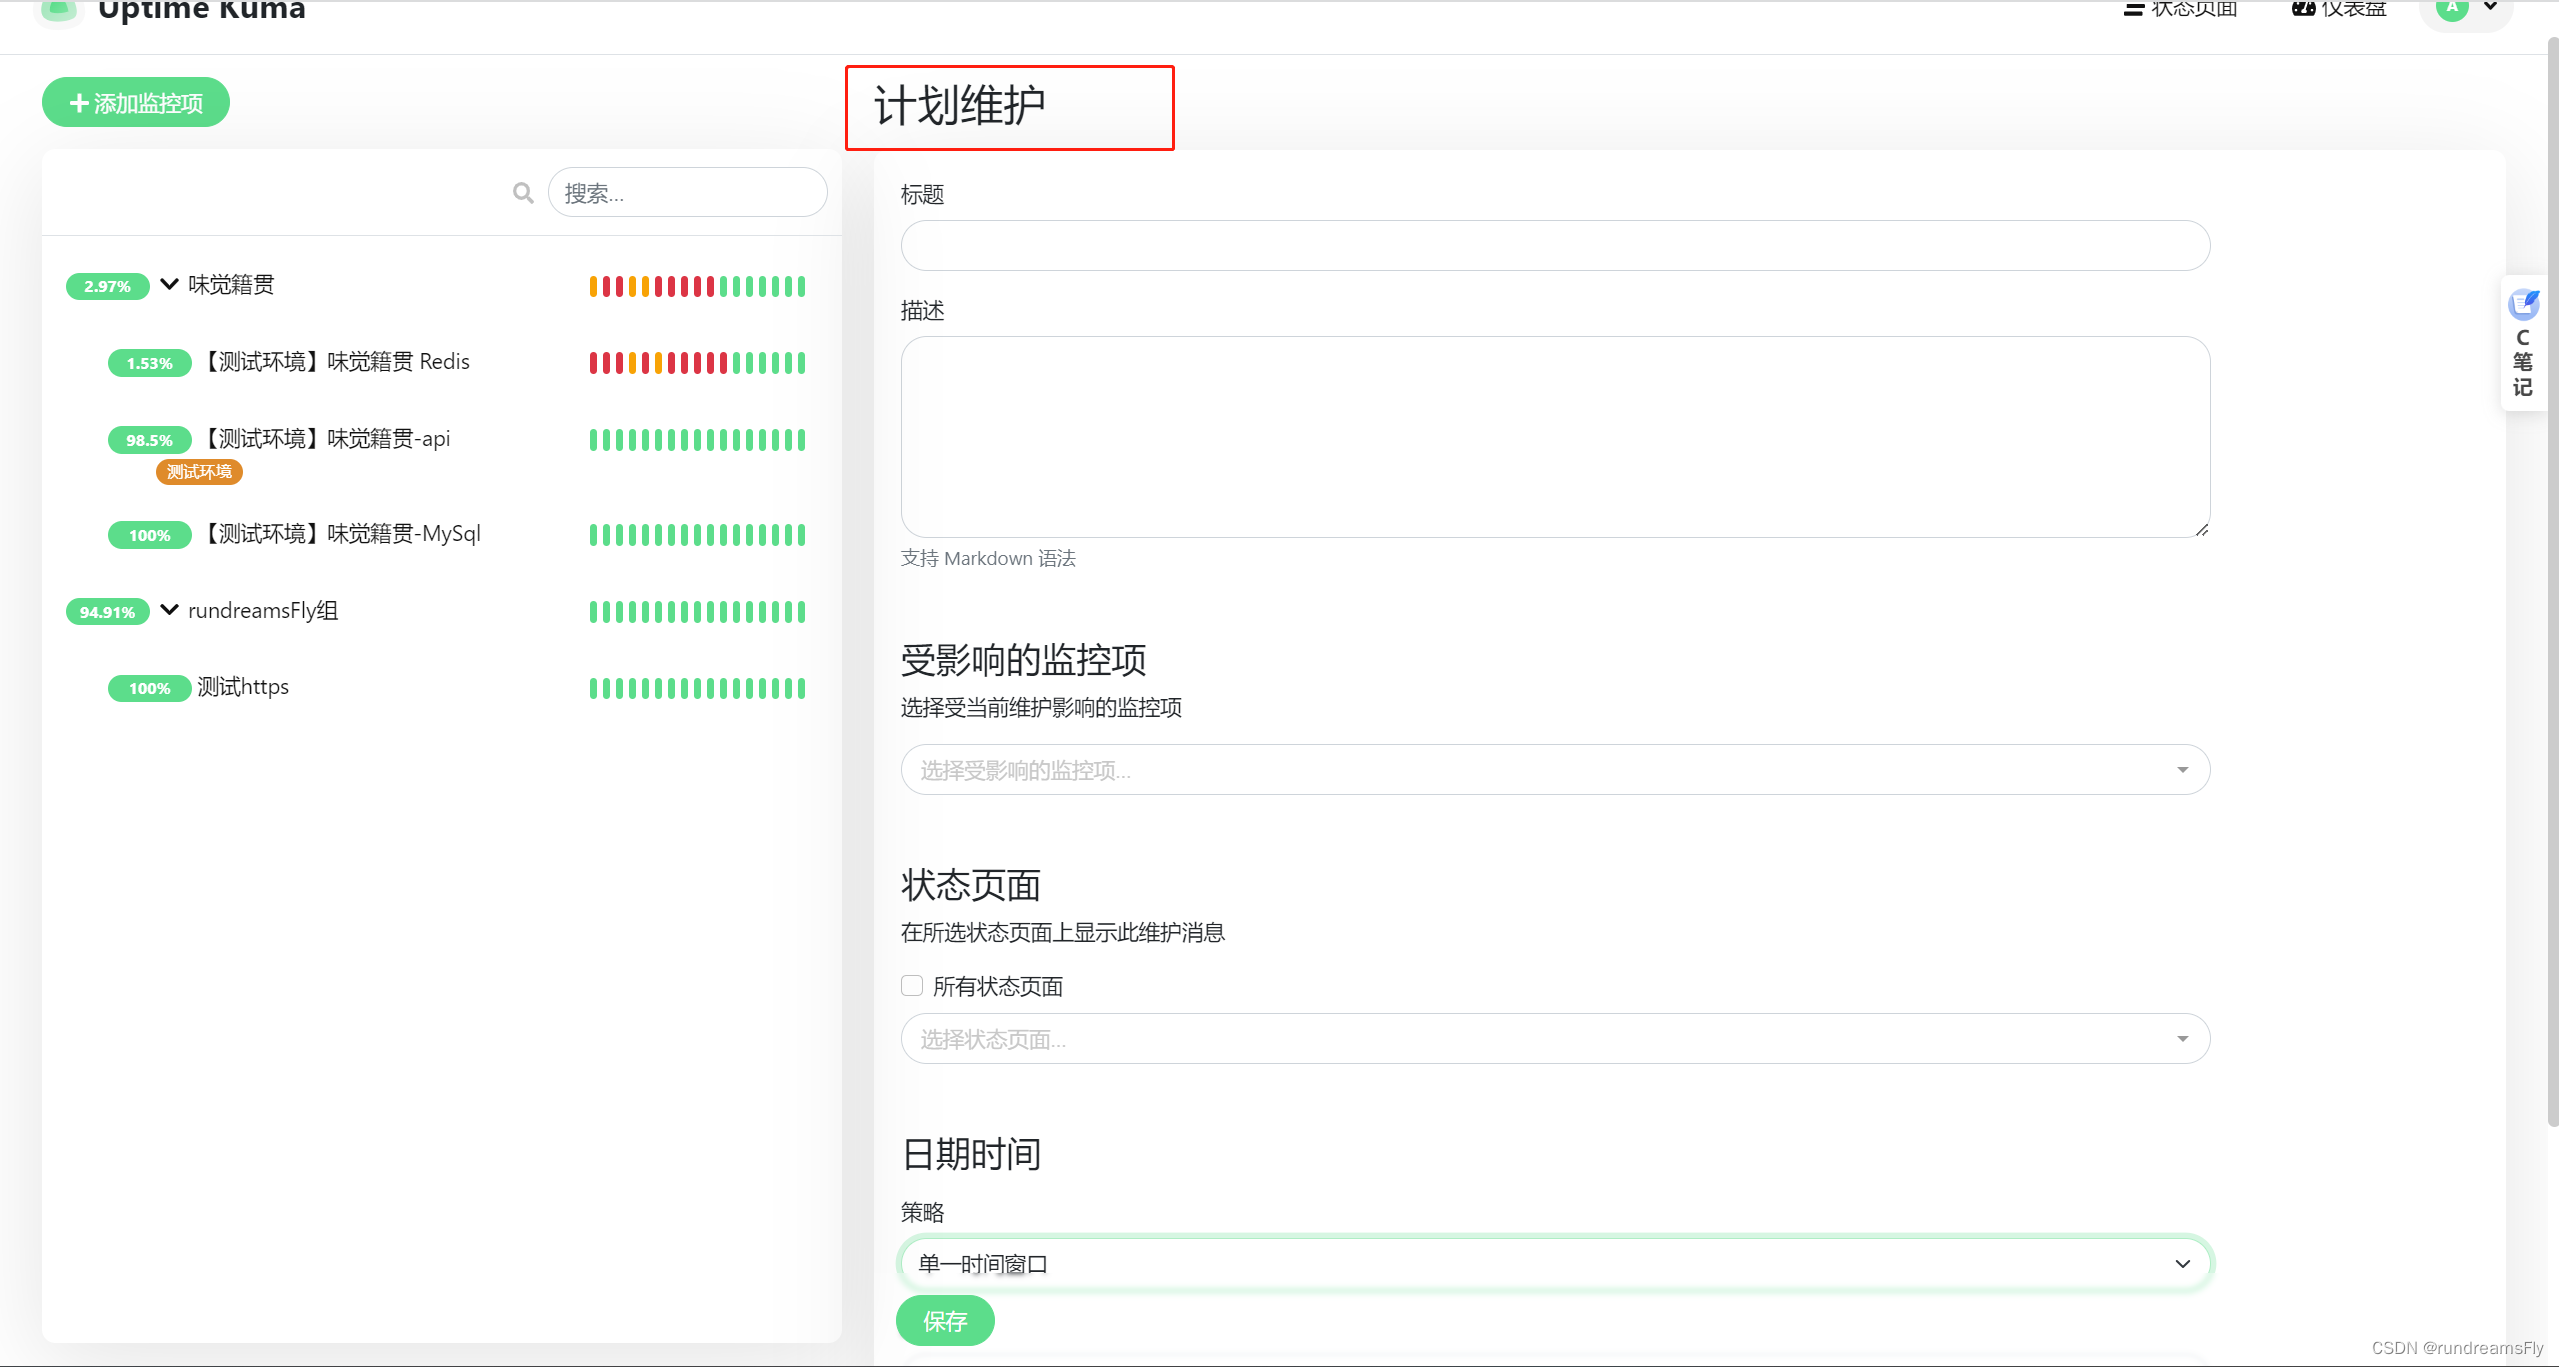Click the api monitor heartbeat bar
This screenshot has height=1367, width=2559.
[697, 440]
